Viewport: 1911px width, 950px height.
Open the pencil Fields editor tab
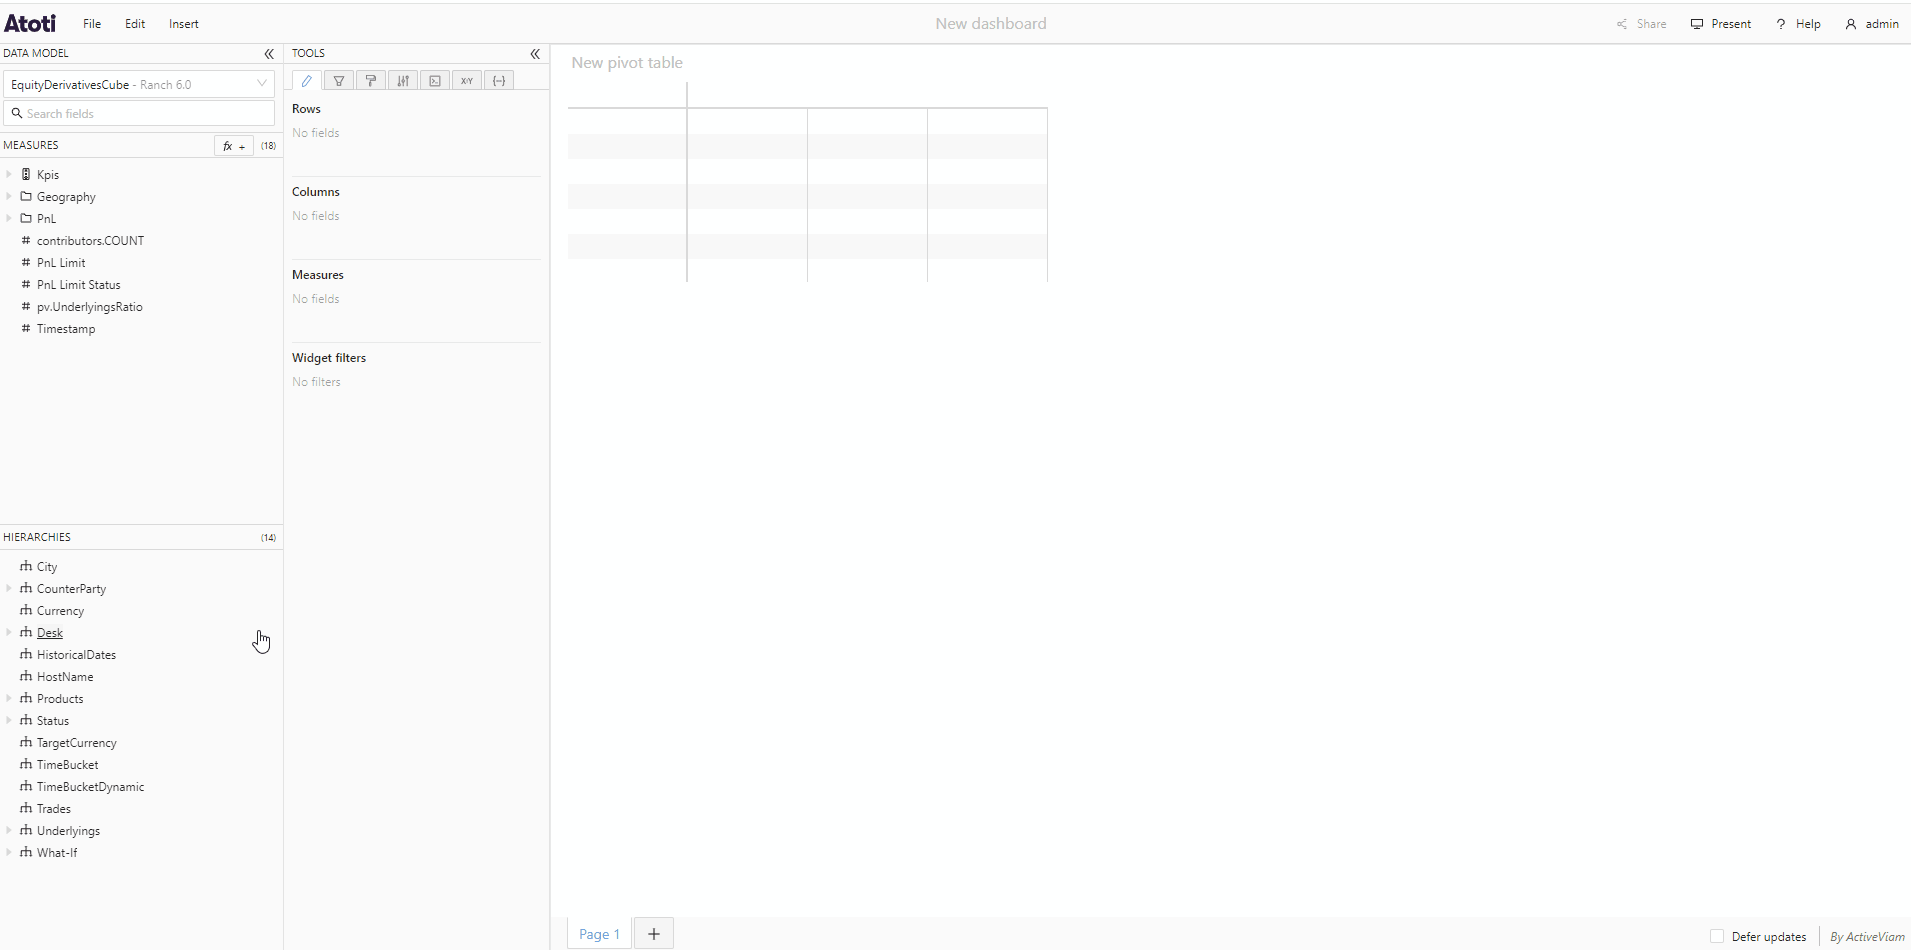(x=307, y=81)
